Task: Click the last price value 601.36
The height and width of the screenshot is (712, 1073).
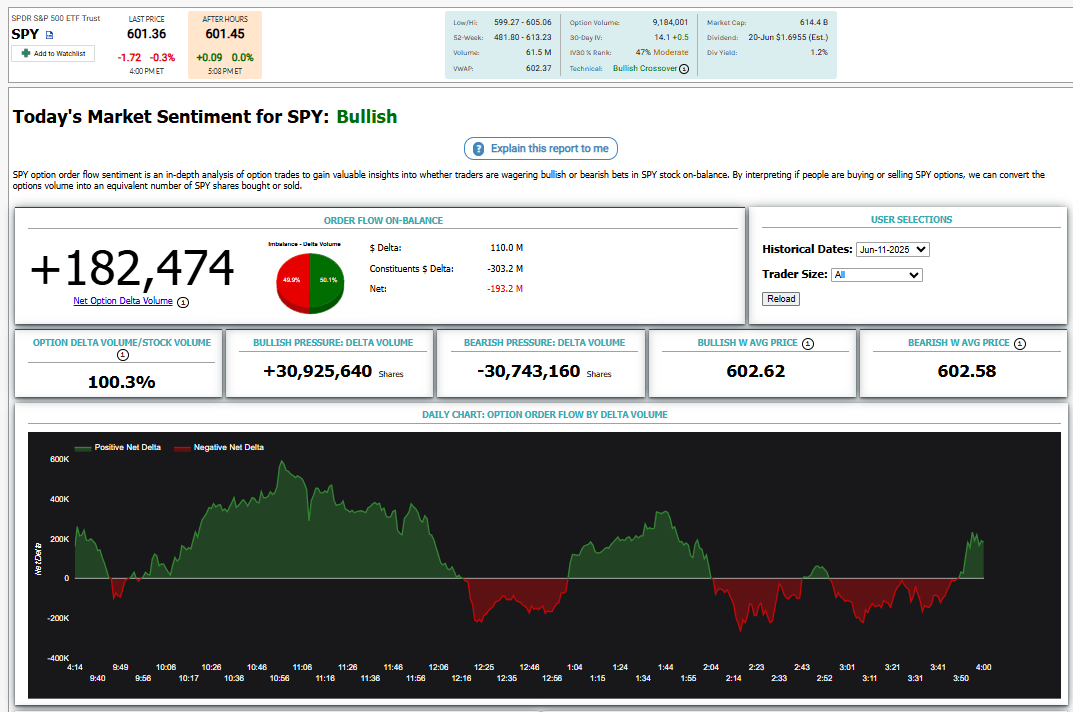Action: click(x=146, y=34)
